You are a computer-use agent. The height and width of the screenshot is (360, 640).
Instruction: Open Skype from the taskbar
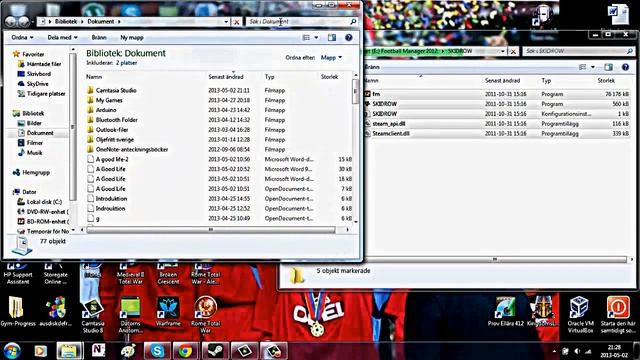coord(157,351)
